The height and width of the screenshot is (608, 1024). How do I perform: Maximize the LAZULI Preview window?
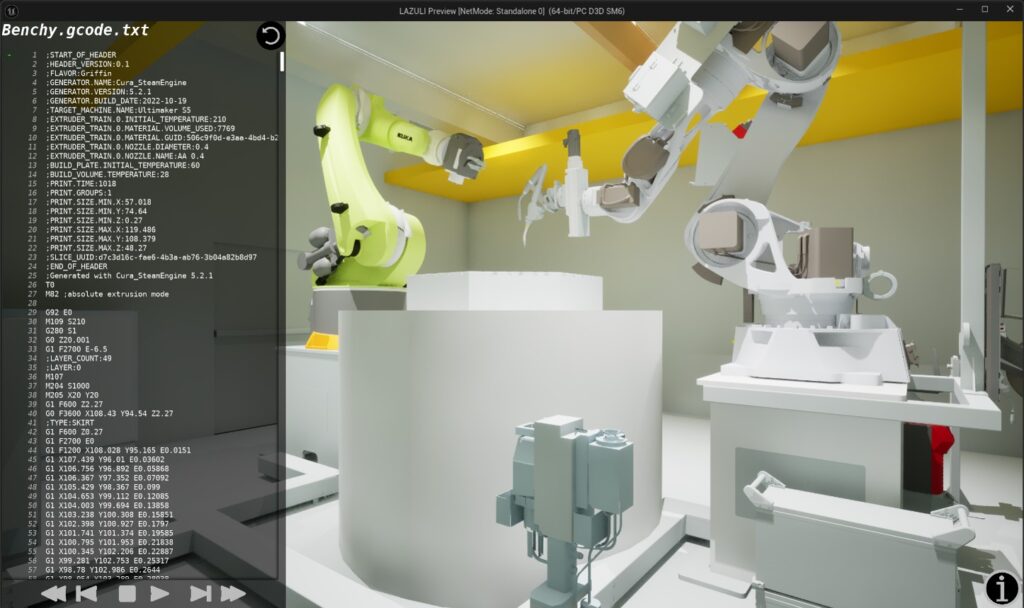(x=984, y=9)
